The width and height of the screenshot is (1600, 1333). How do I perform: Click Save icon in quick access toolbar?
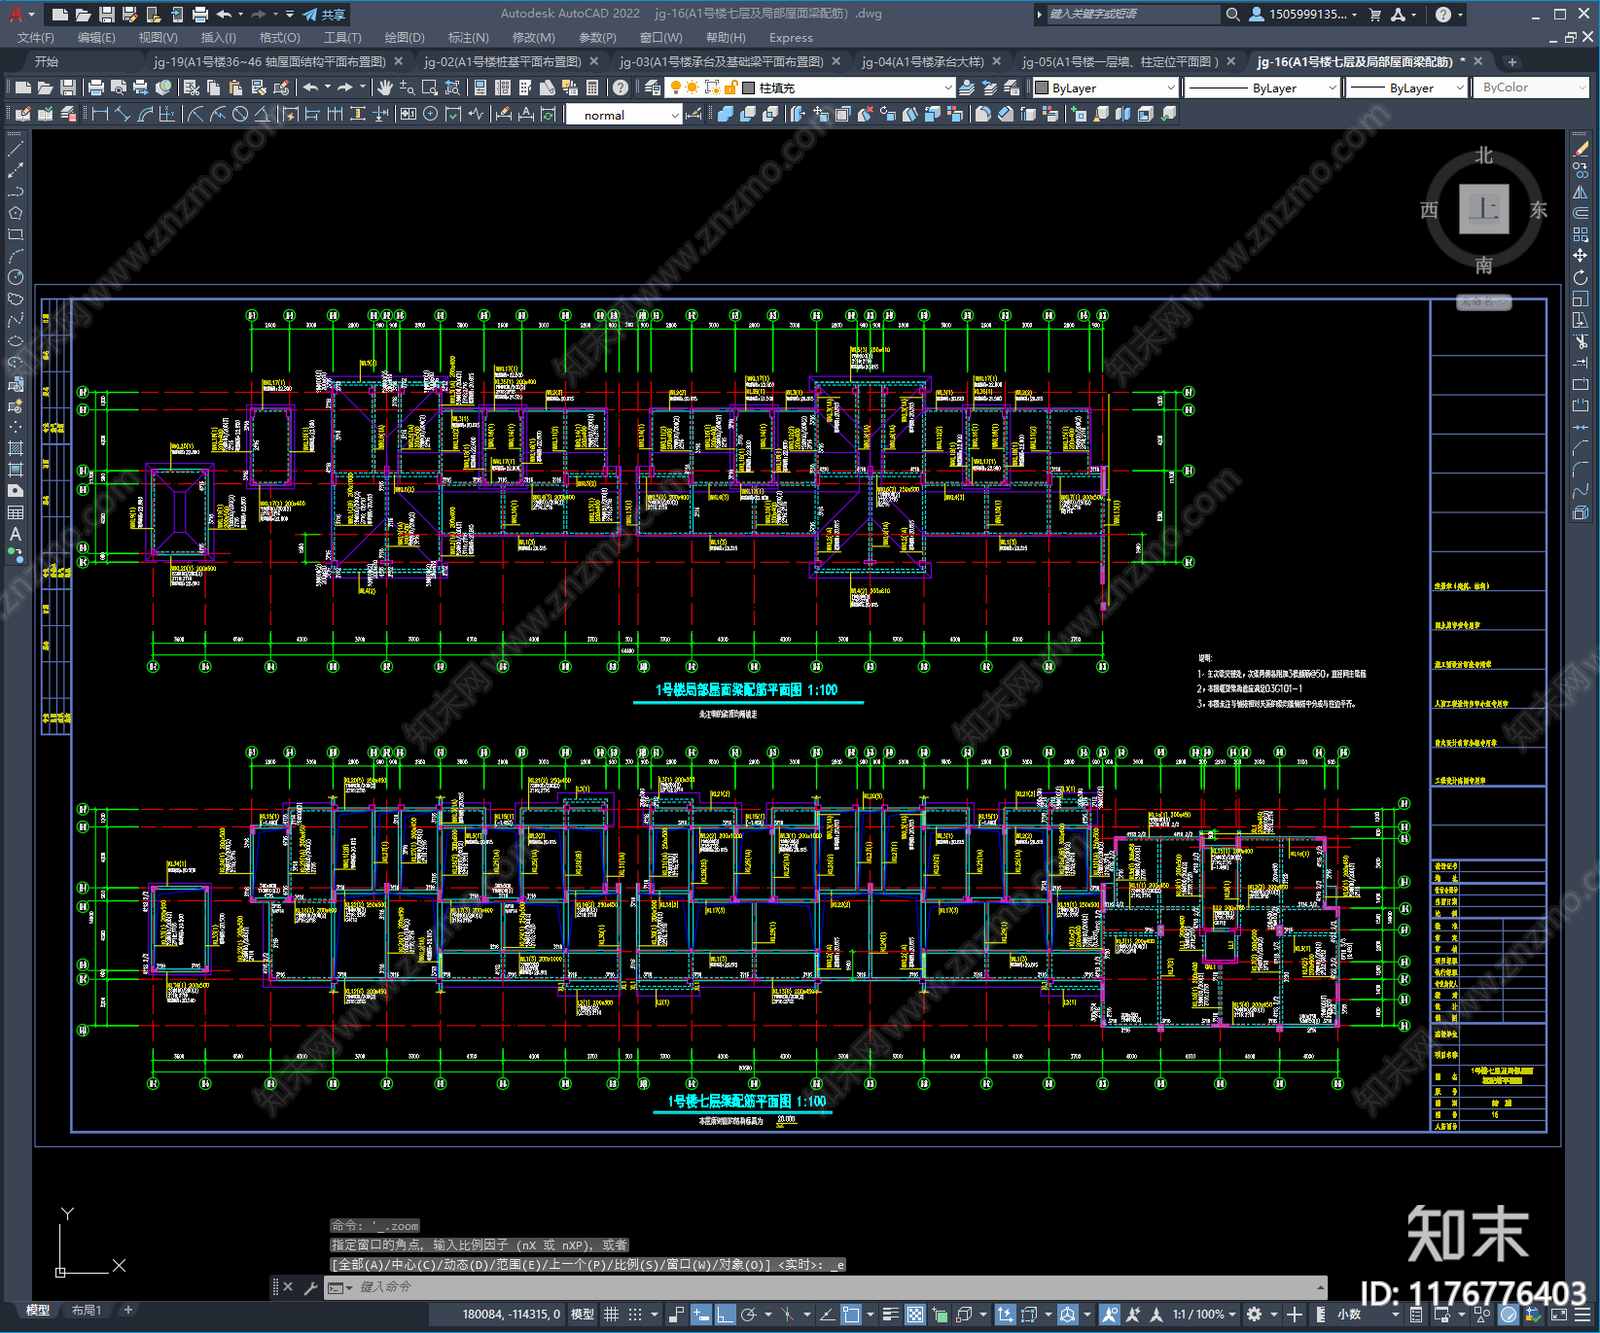tap(106, 14)
